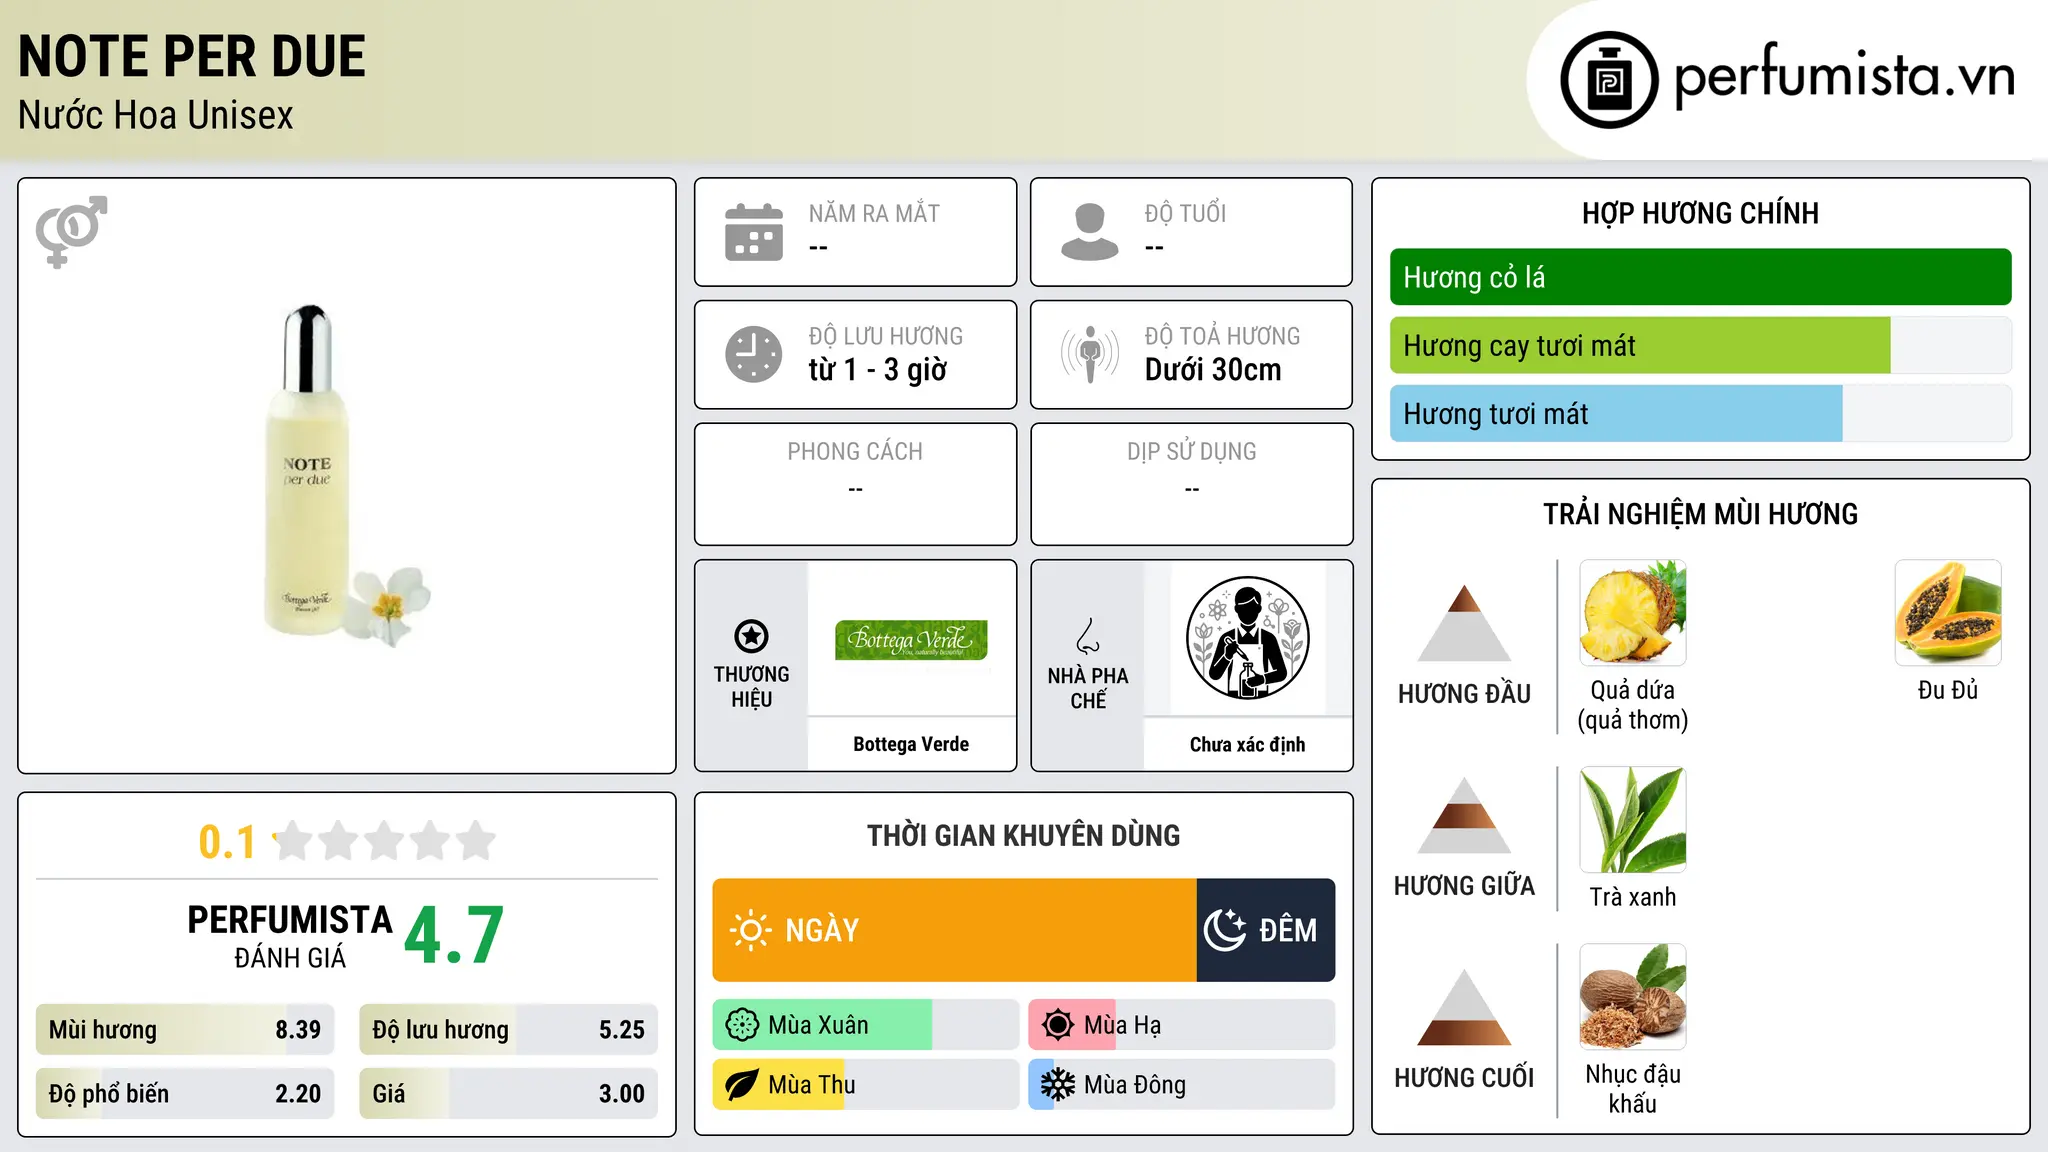Click the middle notes pyramid icon

(1464, 815)
